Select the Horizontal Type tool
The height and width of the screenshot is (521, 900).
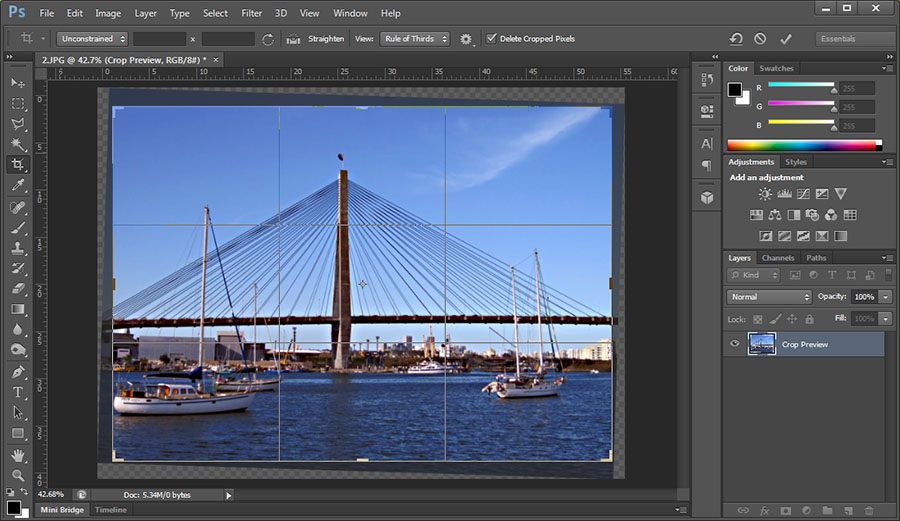coord(18,392)
